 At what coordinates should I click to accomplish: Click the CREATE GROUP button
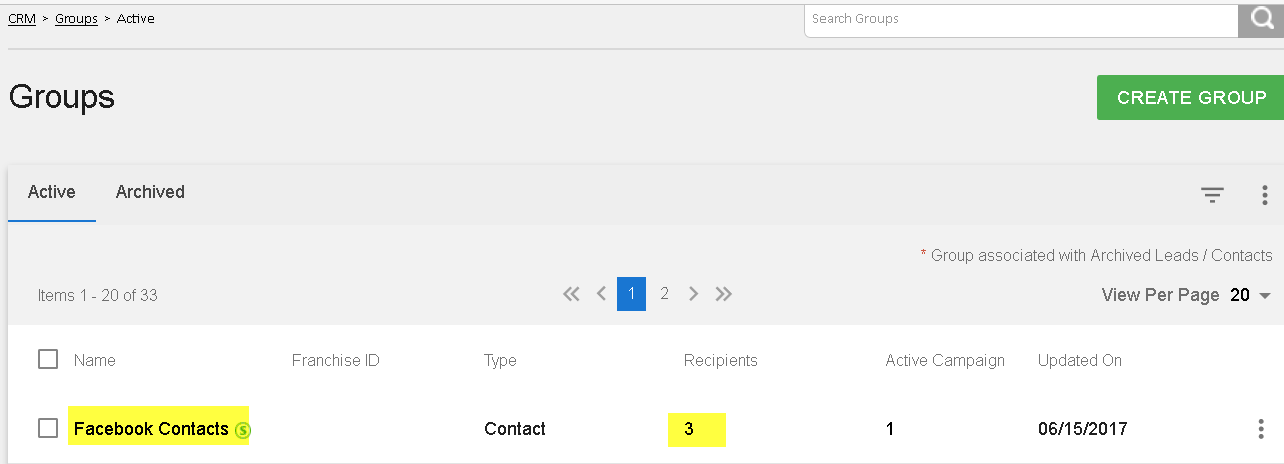1190,98
